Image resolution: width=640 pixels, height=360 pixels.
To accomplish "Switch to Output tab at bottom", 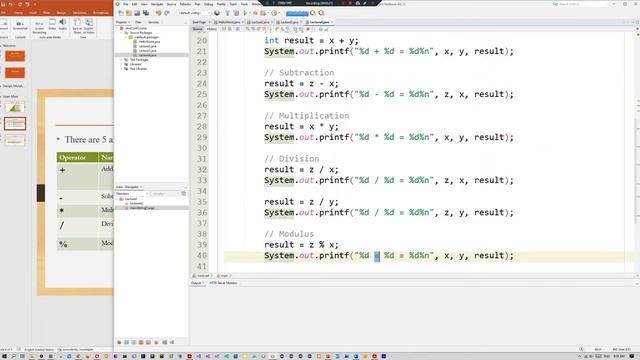I will [196, 283].
